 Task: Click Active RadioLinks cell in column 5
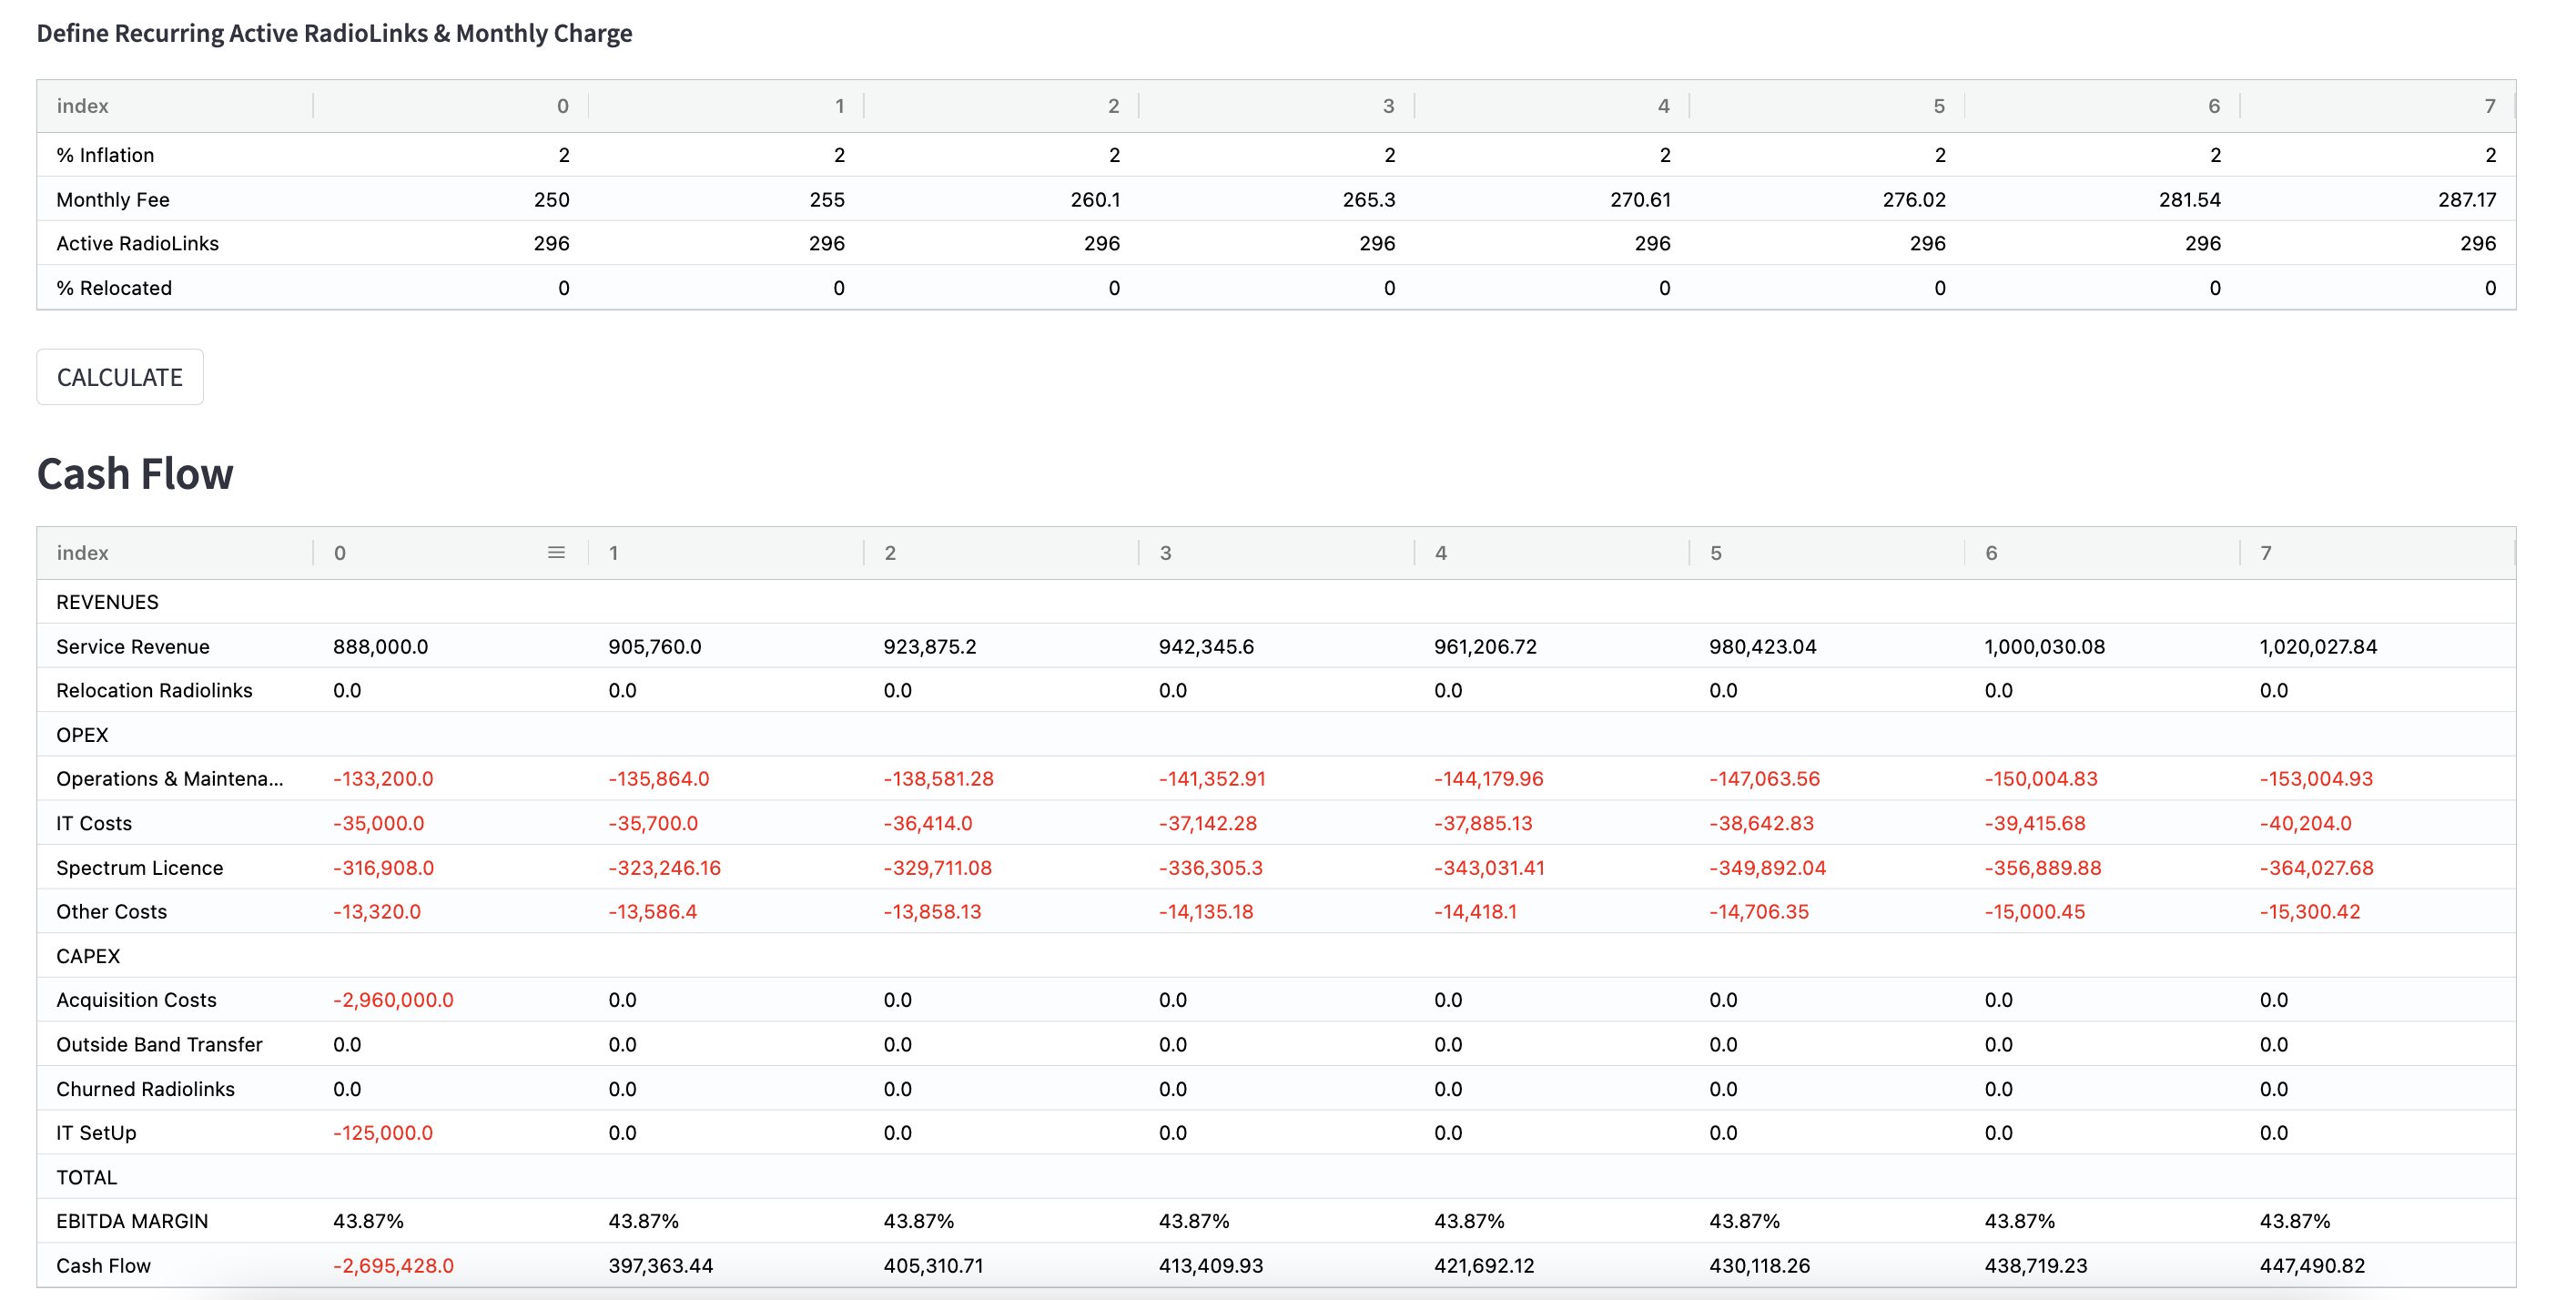pyautogui.click(x=1926, y=243)
